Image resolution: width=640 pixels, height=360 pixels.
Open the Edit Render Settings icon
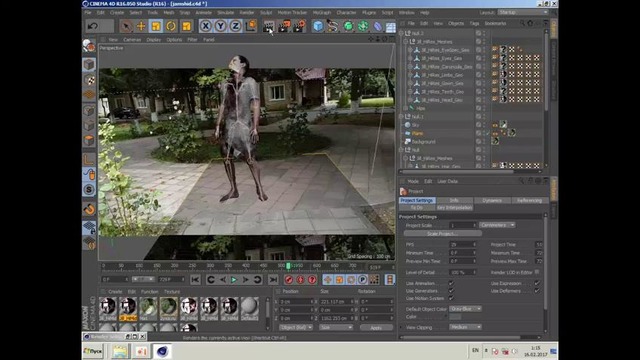(299, 26)
